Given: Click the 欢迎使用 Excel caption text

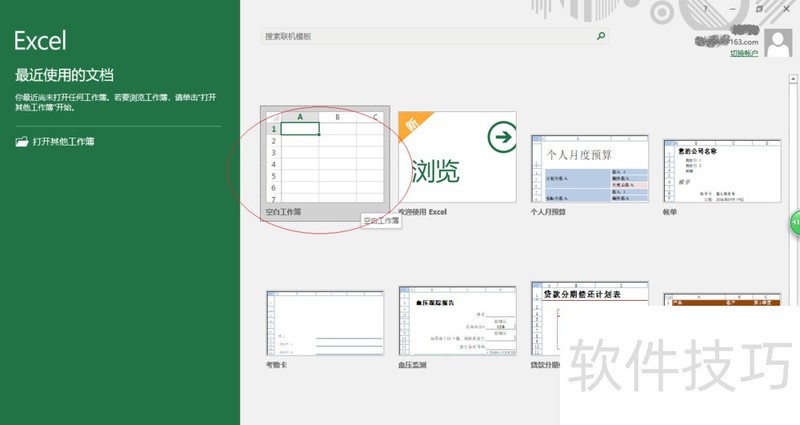Looking at the screenshot, I should click(x=422, y=212).
